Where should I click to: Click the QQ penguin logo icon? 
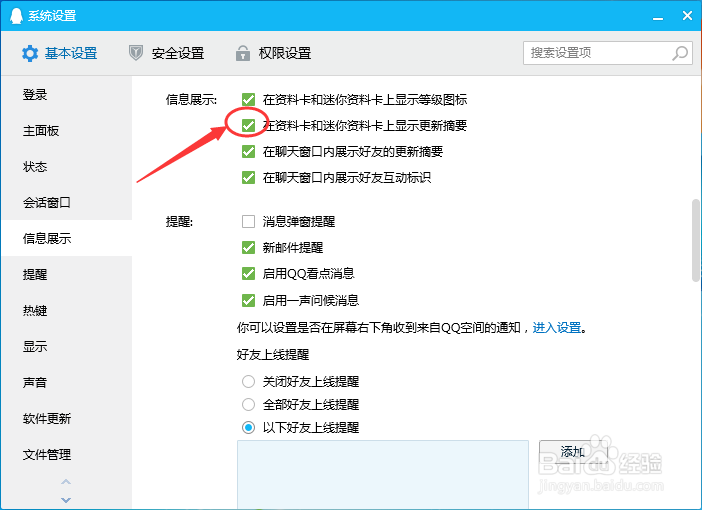(16, 16)
